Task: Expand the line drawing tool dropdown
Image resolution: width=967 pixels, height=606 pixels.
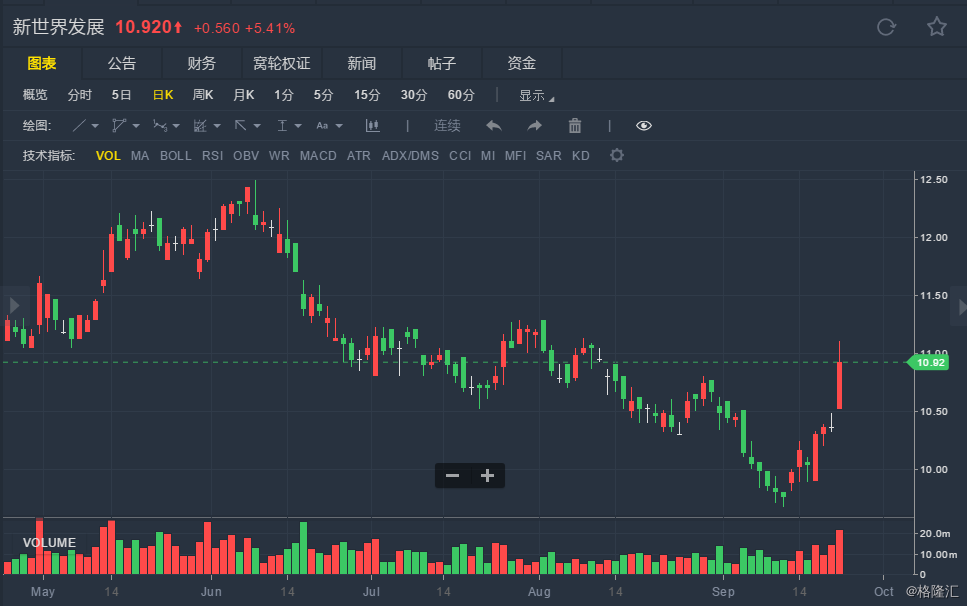Action: click(94, 126)
